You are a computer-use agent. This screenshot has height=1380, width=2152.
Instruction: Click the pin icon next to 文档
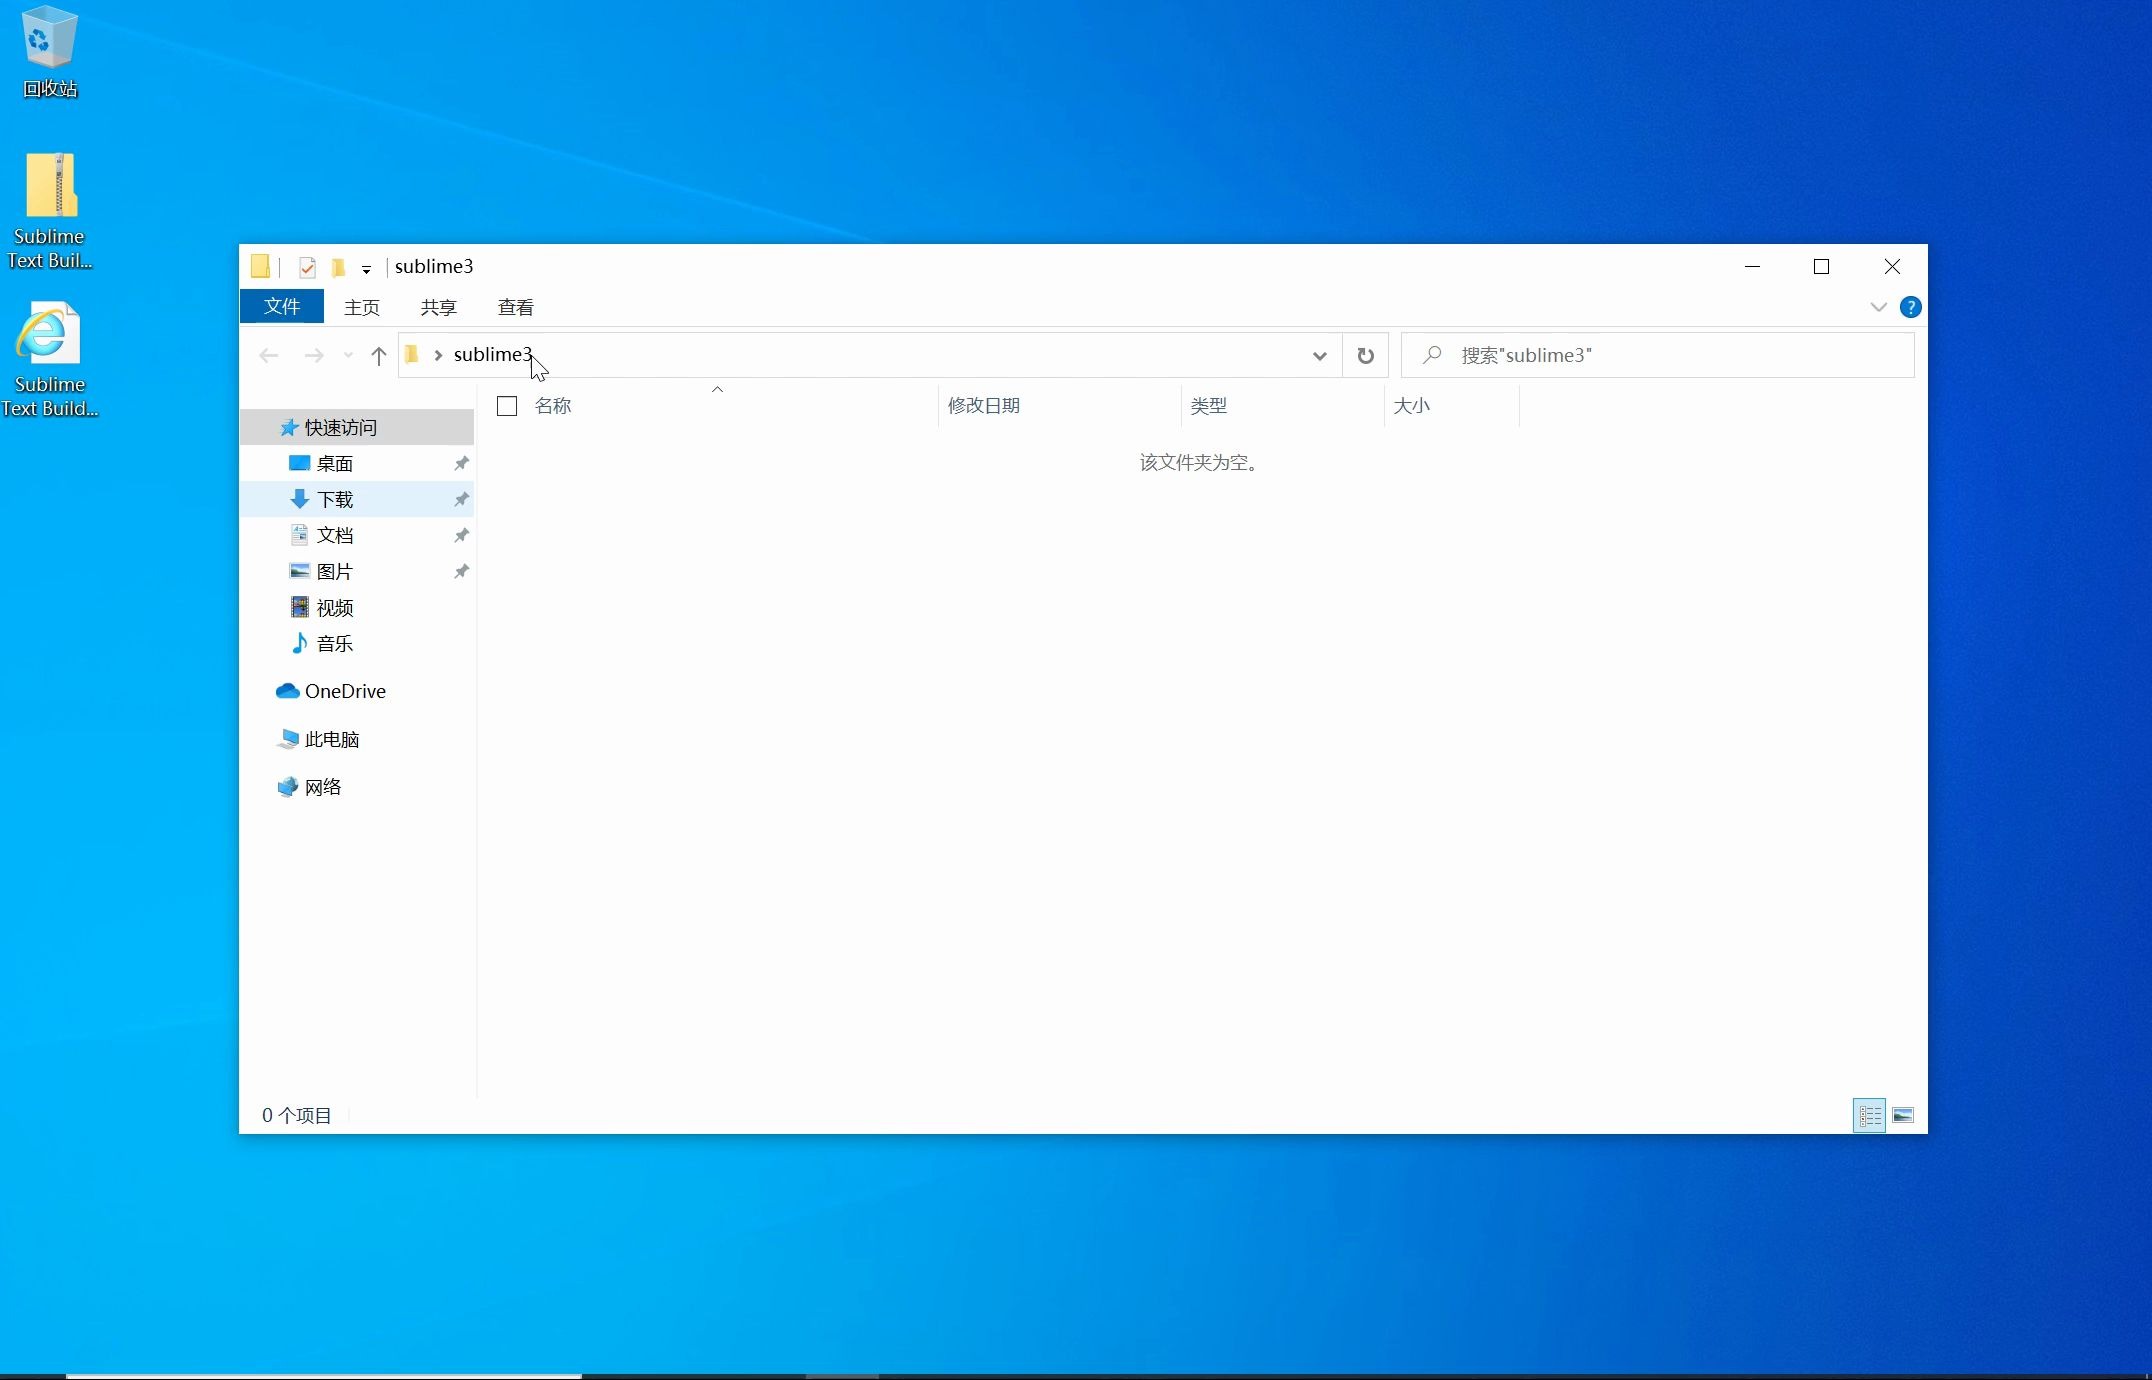pos(461,535)
